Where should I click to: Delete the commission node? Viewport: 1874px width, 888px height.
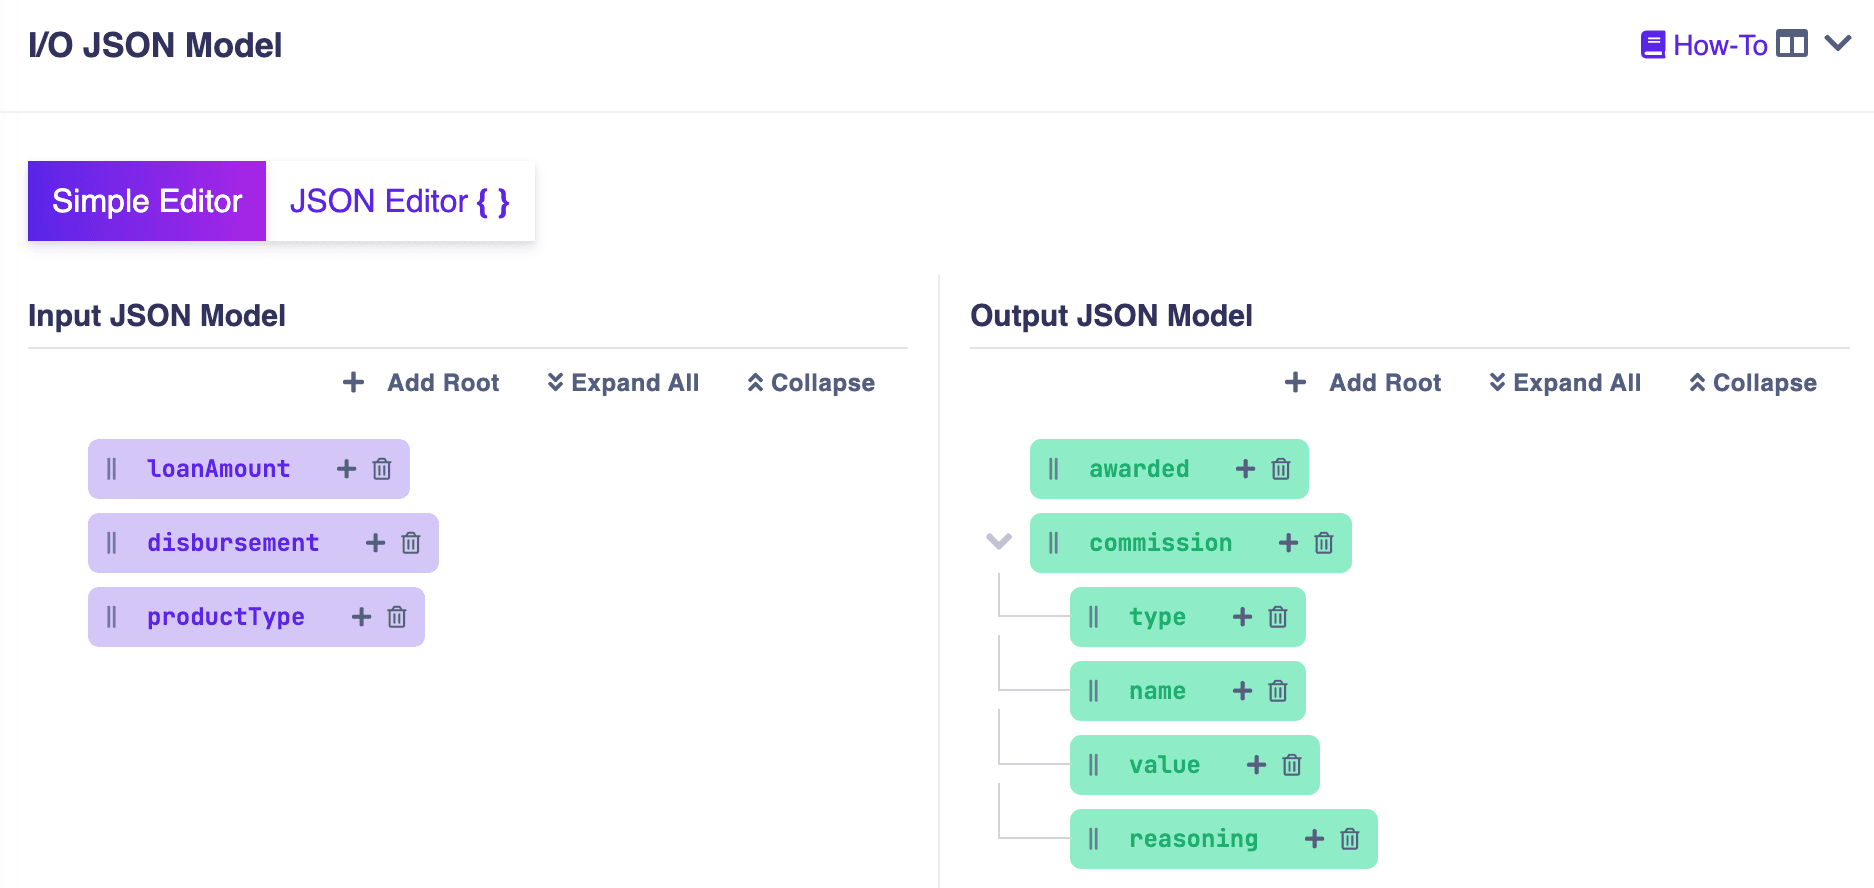click(x=1324, y=543)
